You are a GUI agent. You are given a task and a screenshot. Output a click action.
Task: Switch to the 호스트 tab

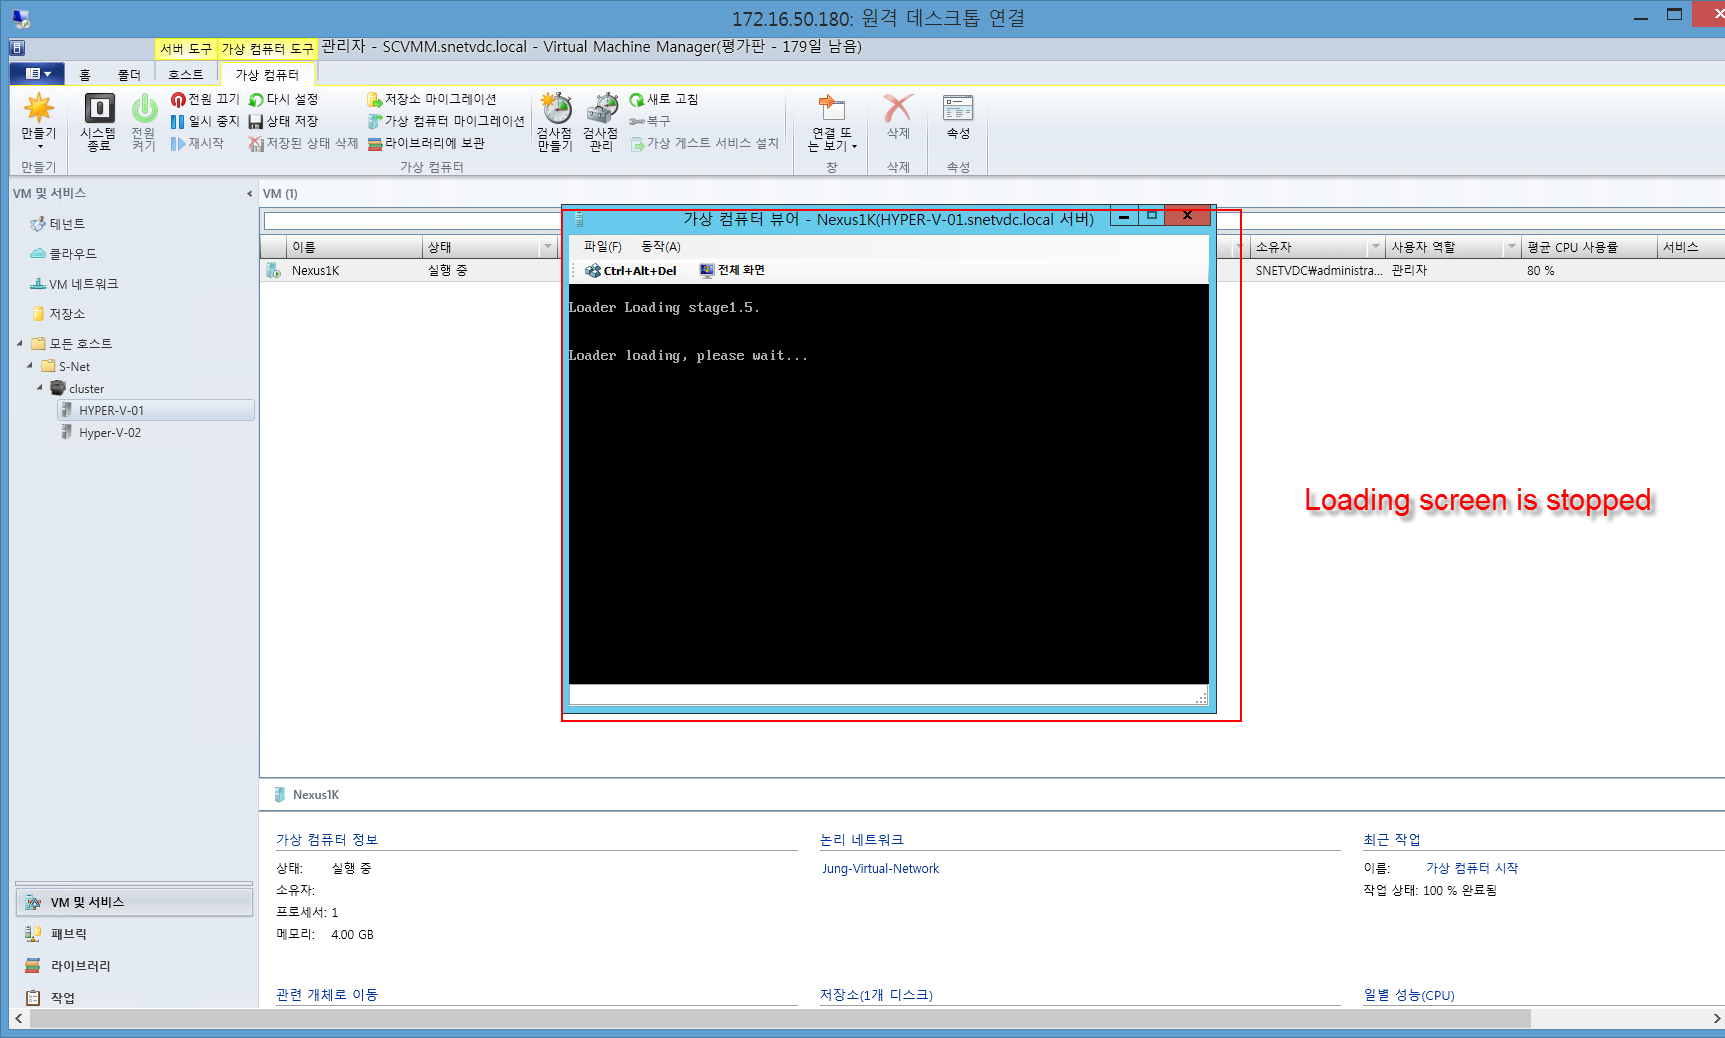(x=186, y=75)
